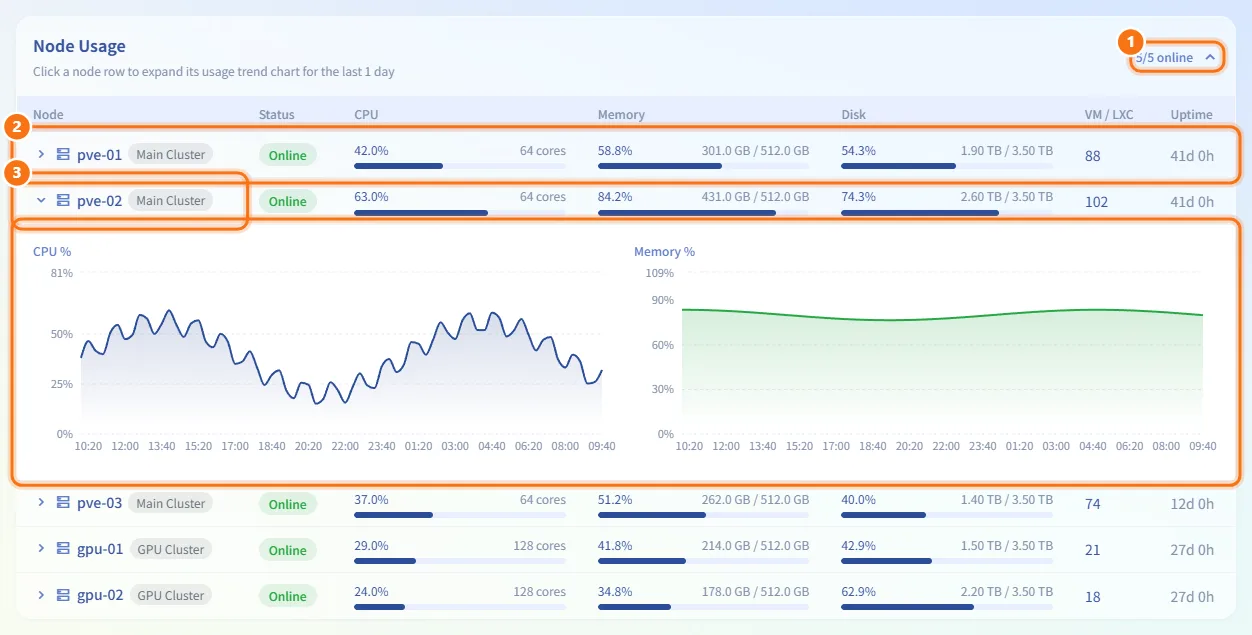Click the Memory column header
The width and height of the screenshot is (1252, 635).
621,114
